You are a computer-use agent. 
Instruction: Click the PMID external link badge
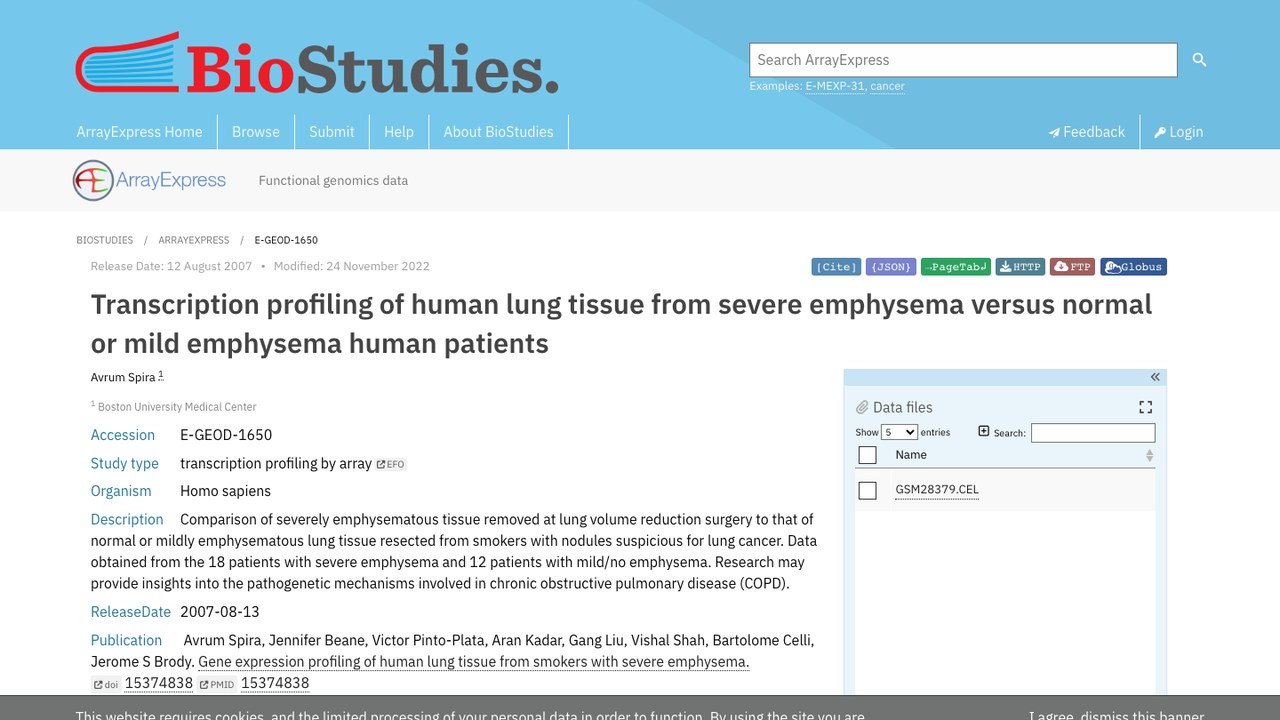[x=217, y=684]
